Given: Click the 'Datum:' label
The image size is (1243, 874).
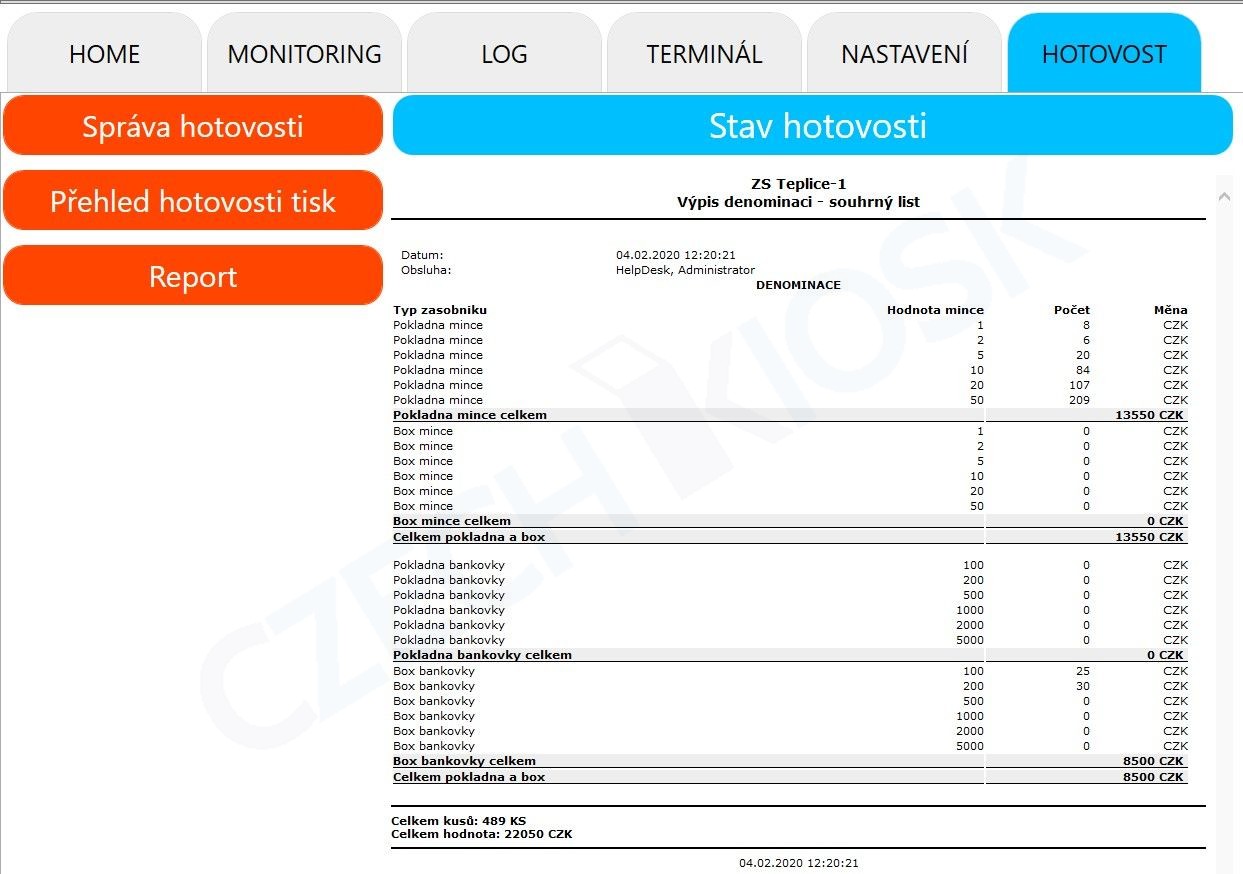Looking at the screenshot, I should pos(422,255).
